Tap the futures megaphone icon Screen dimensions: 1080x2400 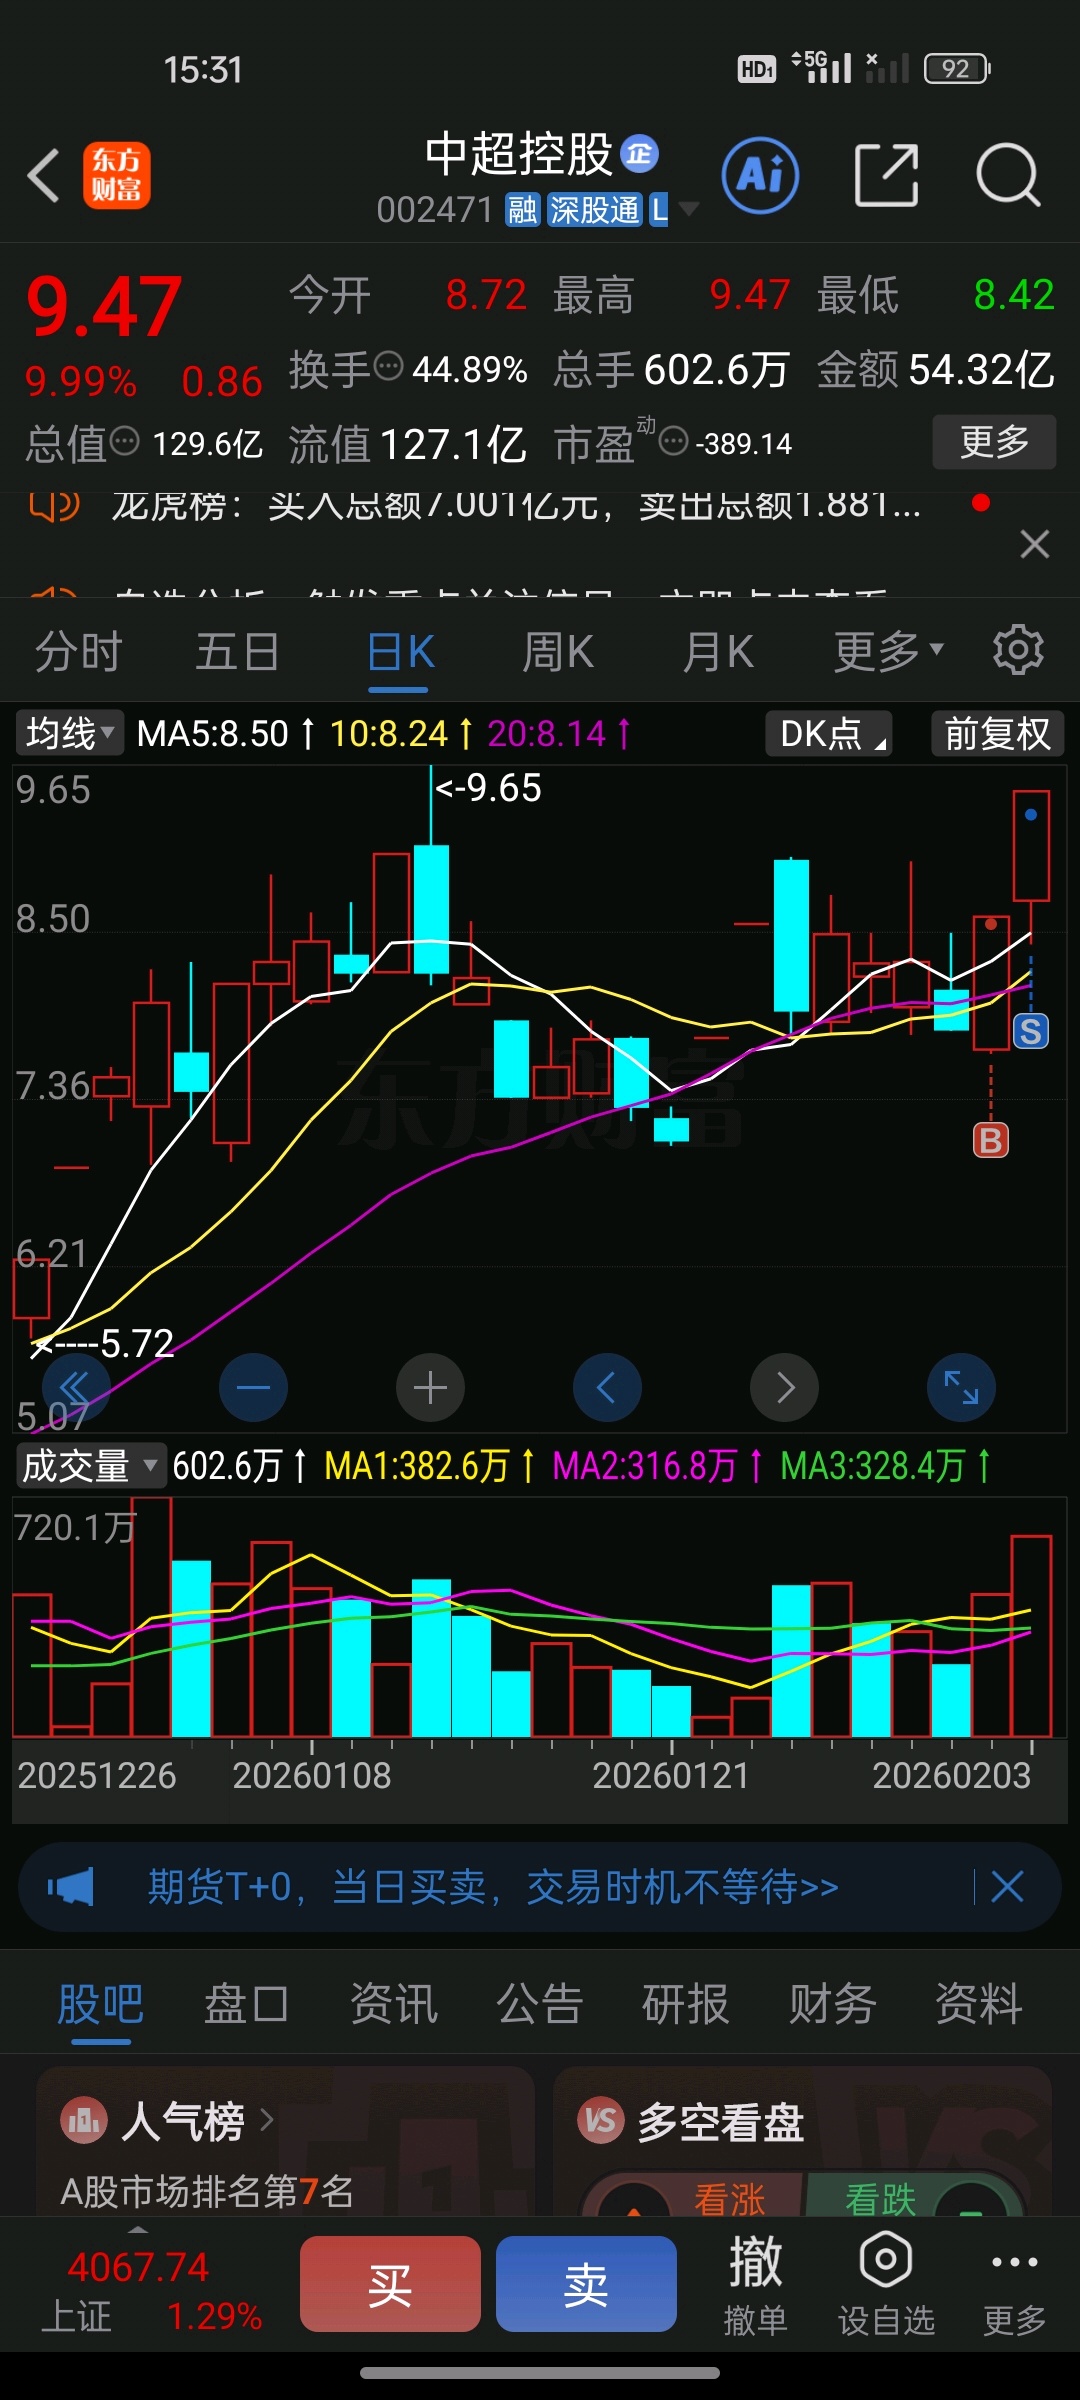tap(71, 1887)
